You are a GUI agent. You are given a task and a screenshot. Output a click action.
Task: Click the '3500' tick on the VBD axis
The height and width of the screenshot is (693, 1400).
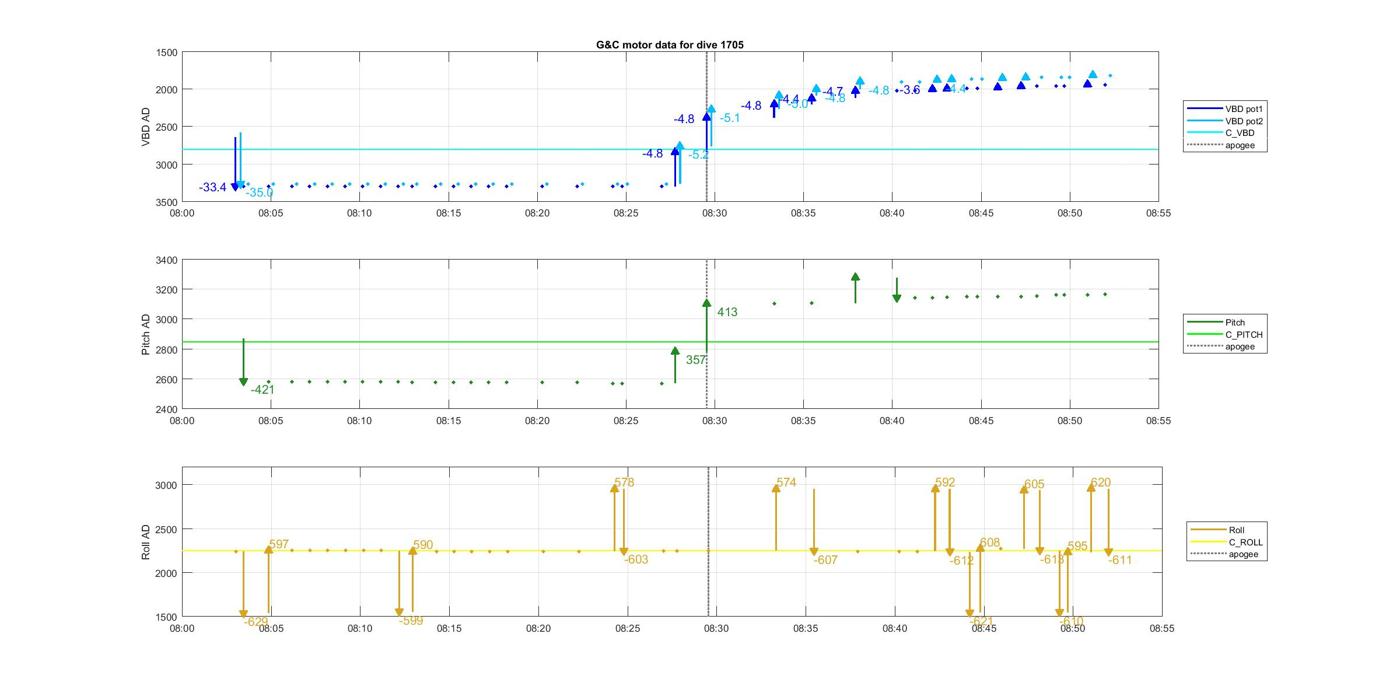(x=167, y=203)
